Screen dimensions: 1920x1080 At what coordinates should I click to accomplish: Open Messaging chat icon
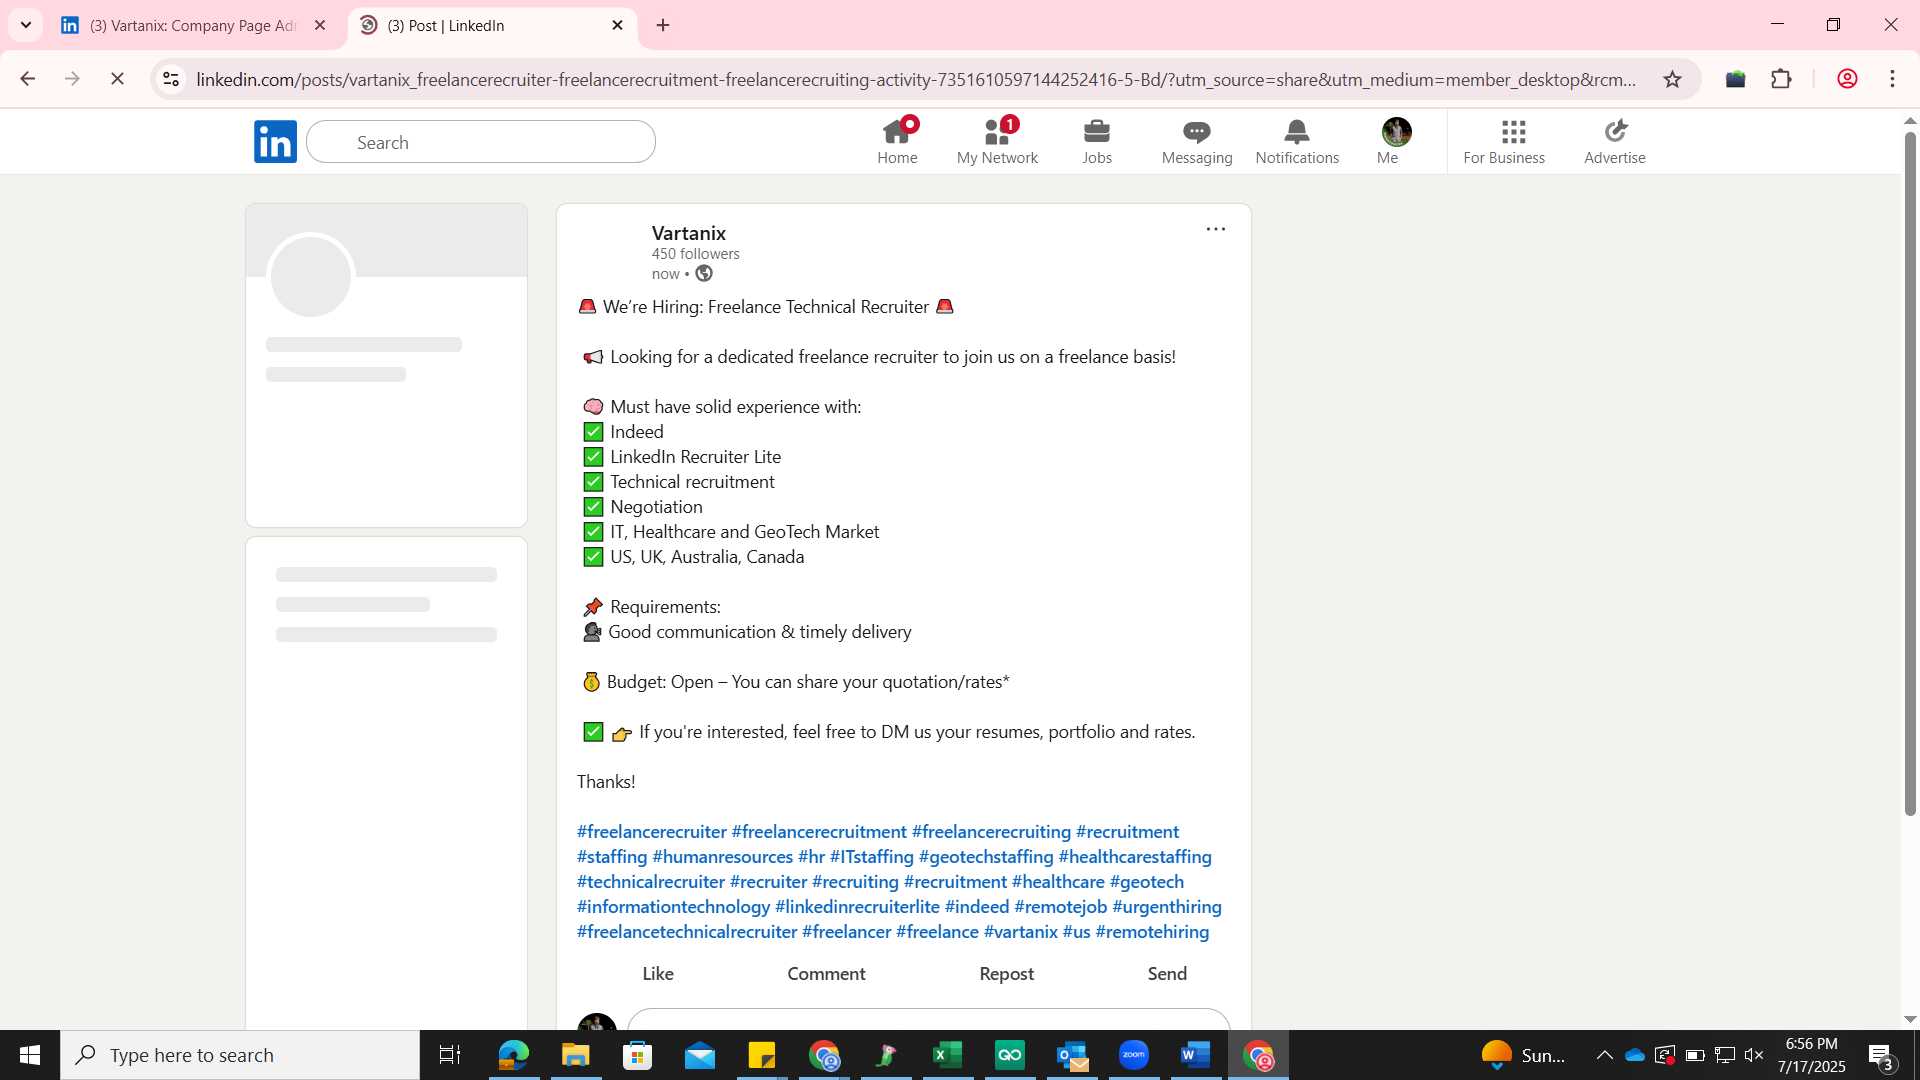click(x=1197, y=132)
